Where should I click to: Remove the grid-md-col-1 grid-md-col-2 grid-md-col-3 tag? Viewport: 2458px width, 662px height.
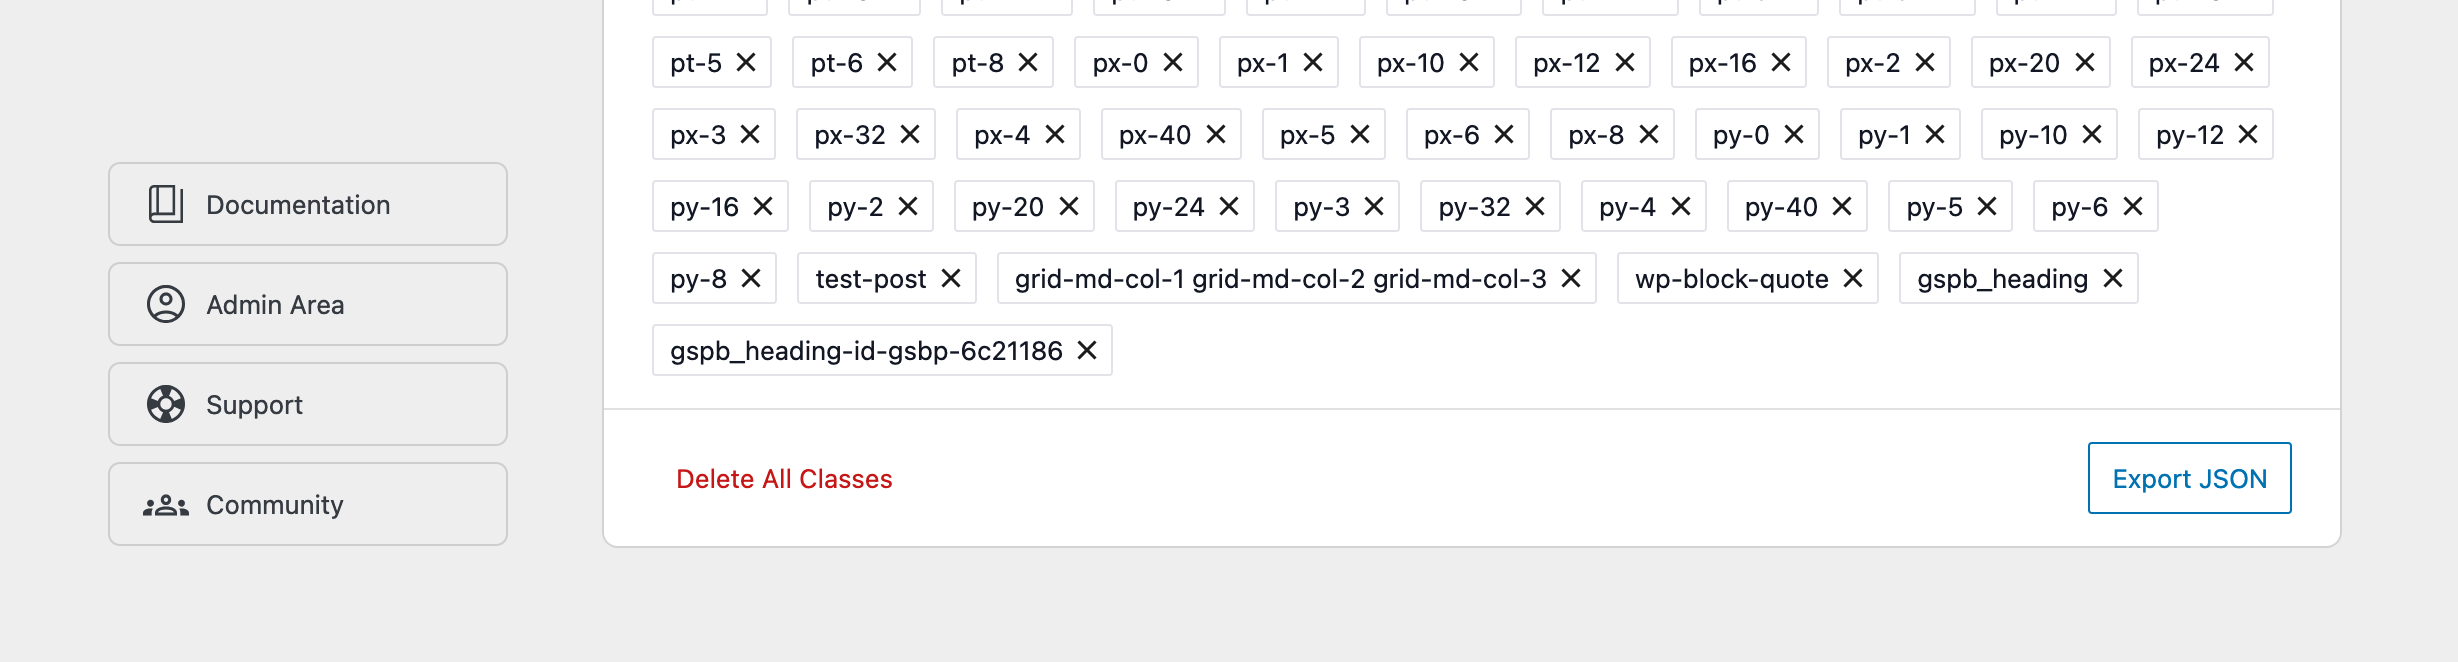pos(1571,279)
